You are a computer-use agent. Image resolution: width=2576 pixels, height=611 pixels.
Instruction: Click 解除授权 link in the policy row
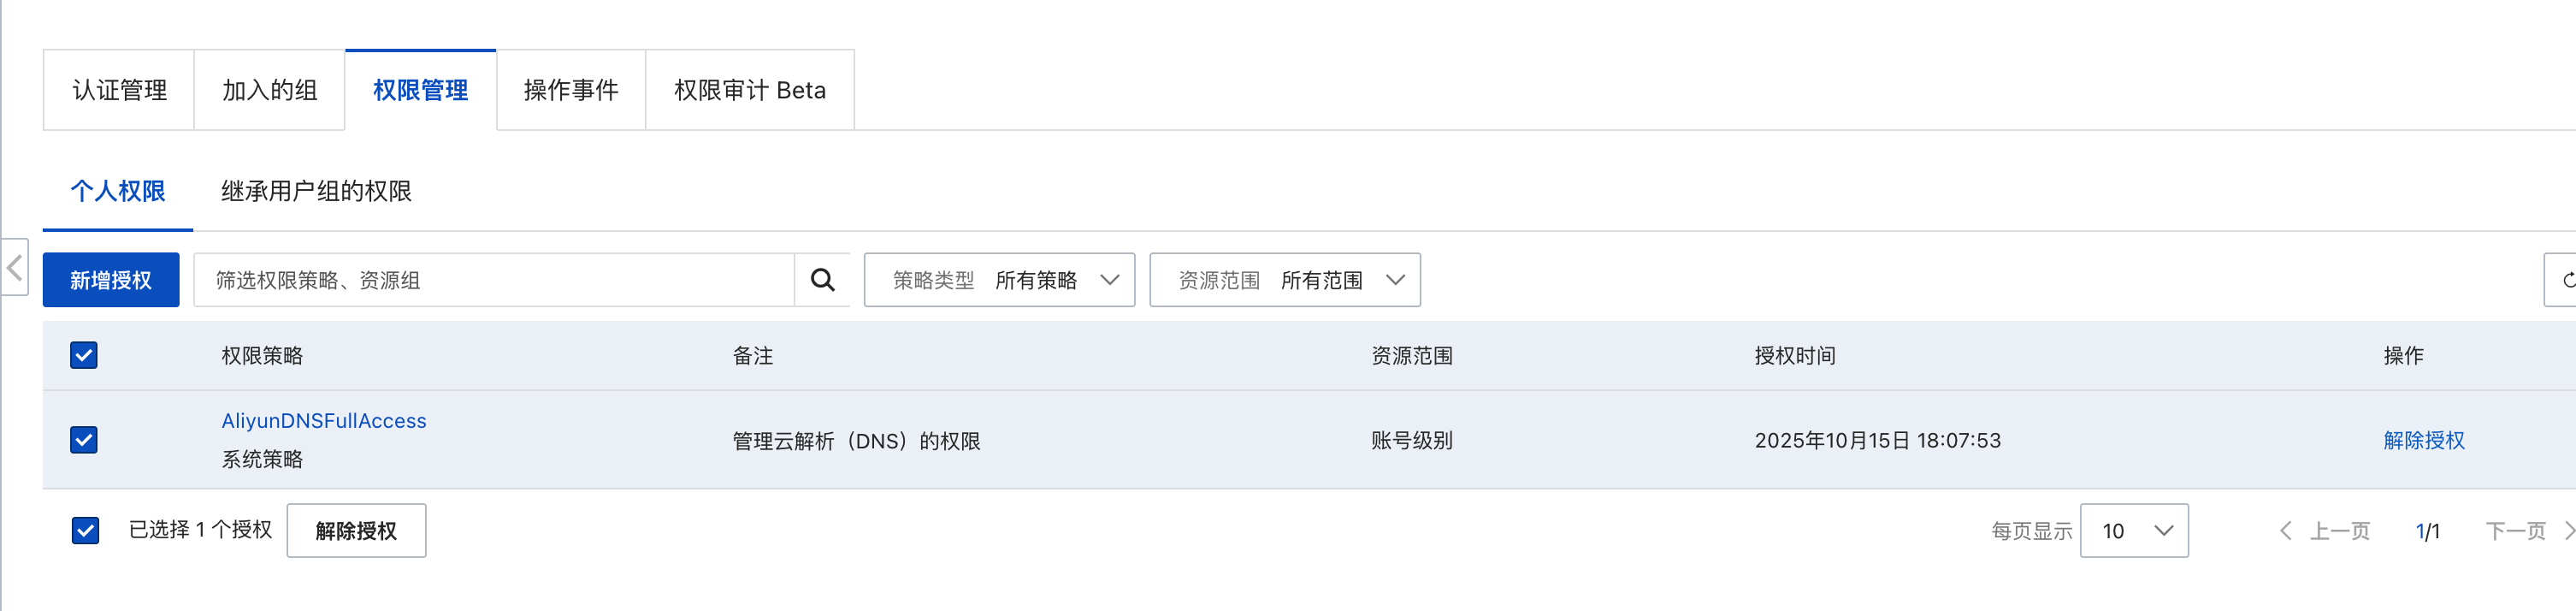(x=2423, y=440)
